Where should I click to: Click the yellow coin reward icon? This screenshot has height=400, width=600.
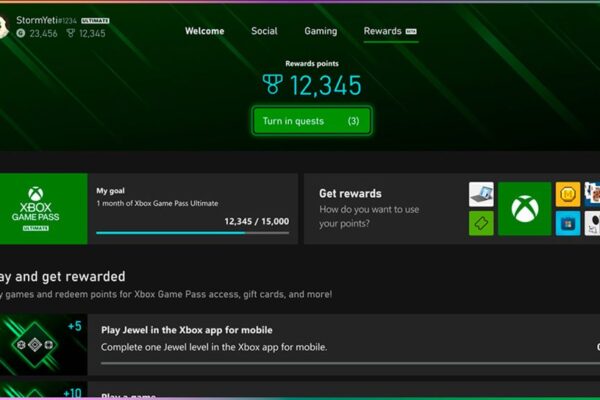[568, 194]
